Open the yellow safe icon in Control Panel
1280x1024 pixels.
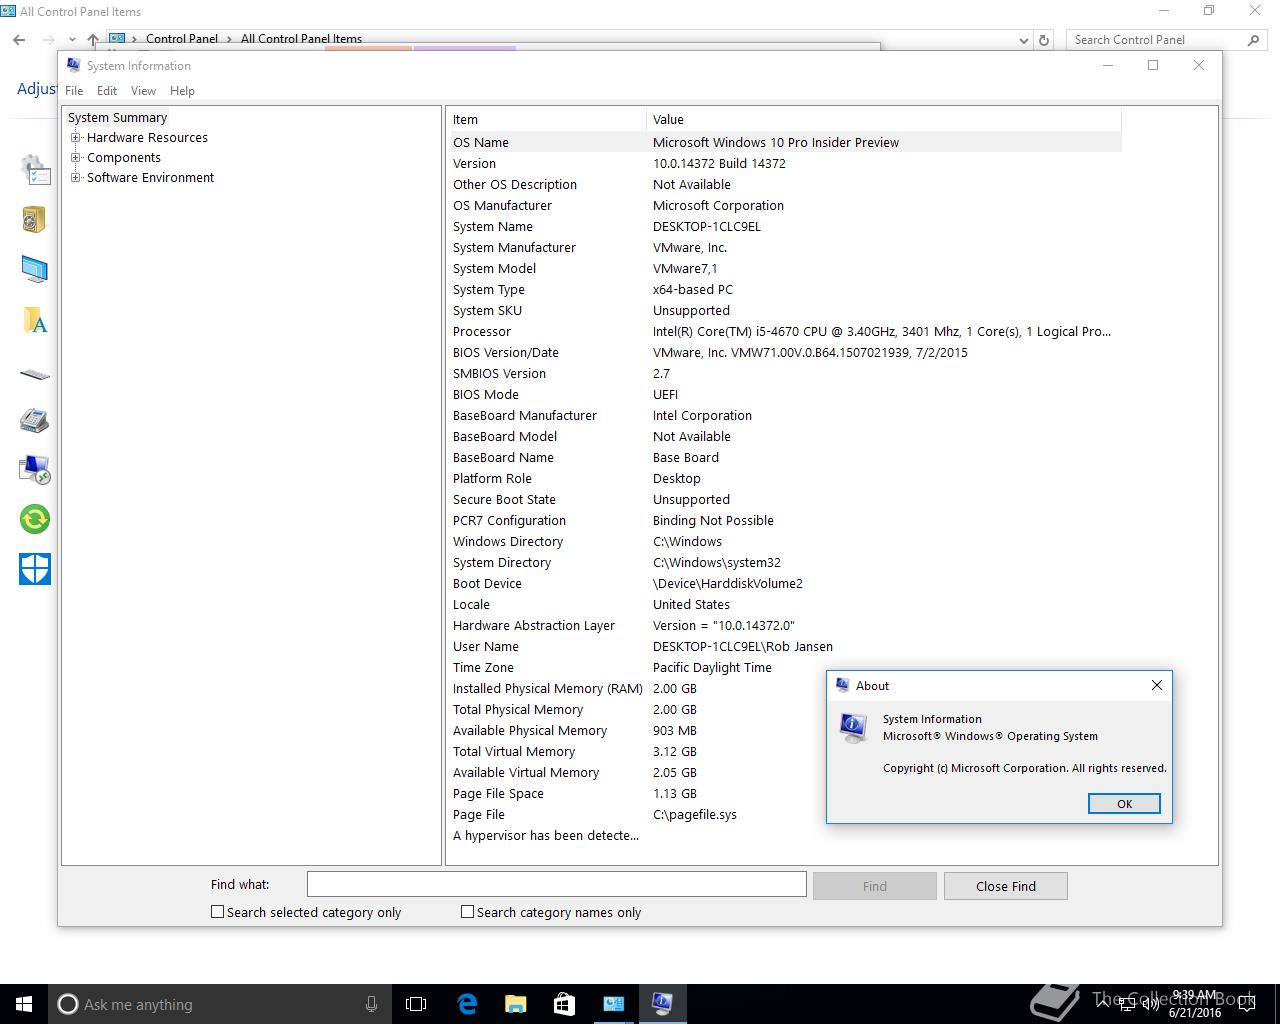[x=35, y=219]
